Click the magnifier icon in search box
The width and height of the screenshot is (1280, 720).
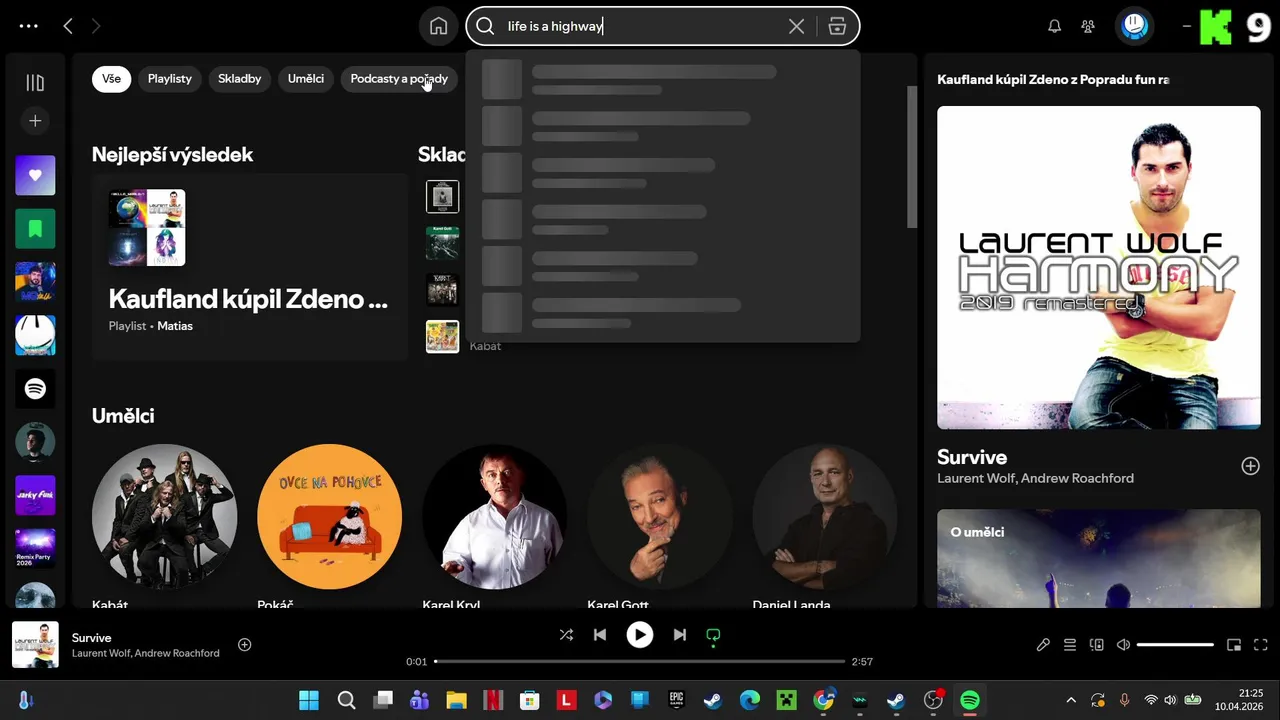[485, 26]
